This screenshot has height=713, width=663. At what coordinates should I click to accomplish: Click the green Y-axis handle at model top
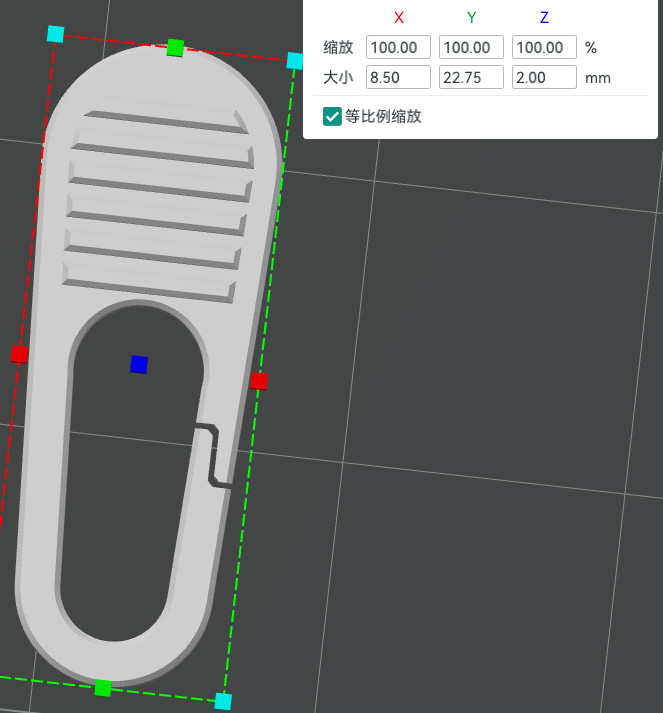coord(175,48)
